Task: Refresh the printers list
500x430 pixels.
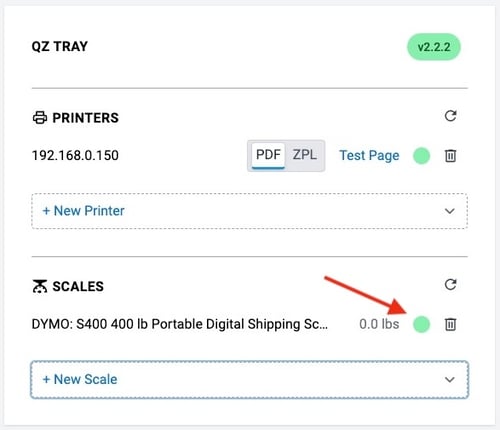Action: click(x=450, y=116)
